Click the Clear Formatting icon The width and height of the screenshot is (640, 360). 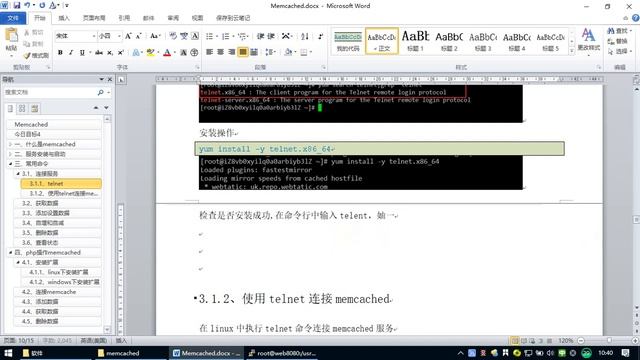coord(173,36)
